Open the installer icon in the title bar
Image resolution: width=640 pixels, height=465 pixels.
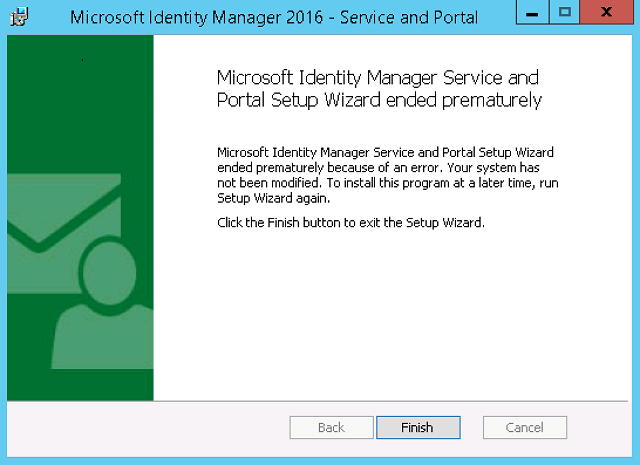click(19, 17)
